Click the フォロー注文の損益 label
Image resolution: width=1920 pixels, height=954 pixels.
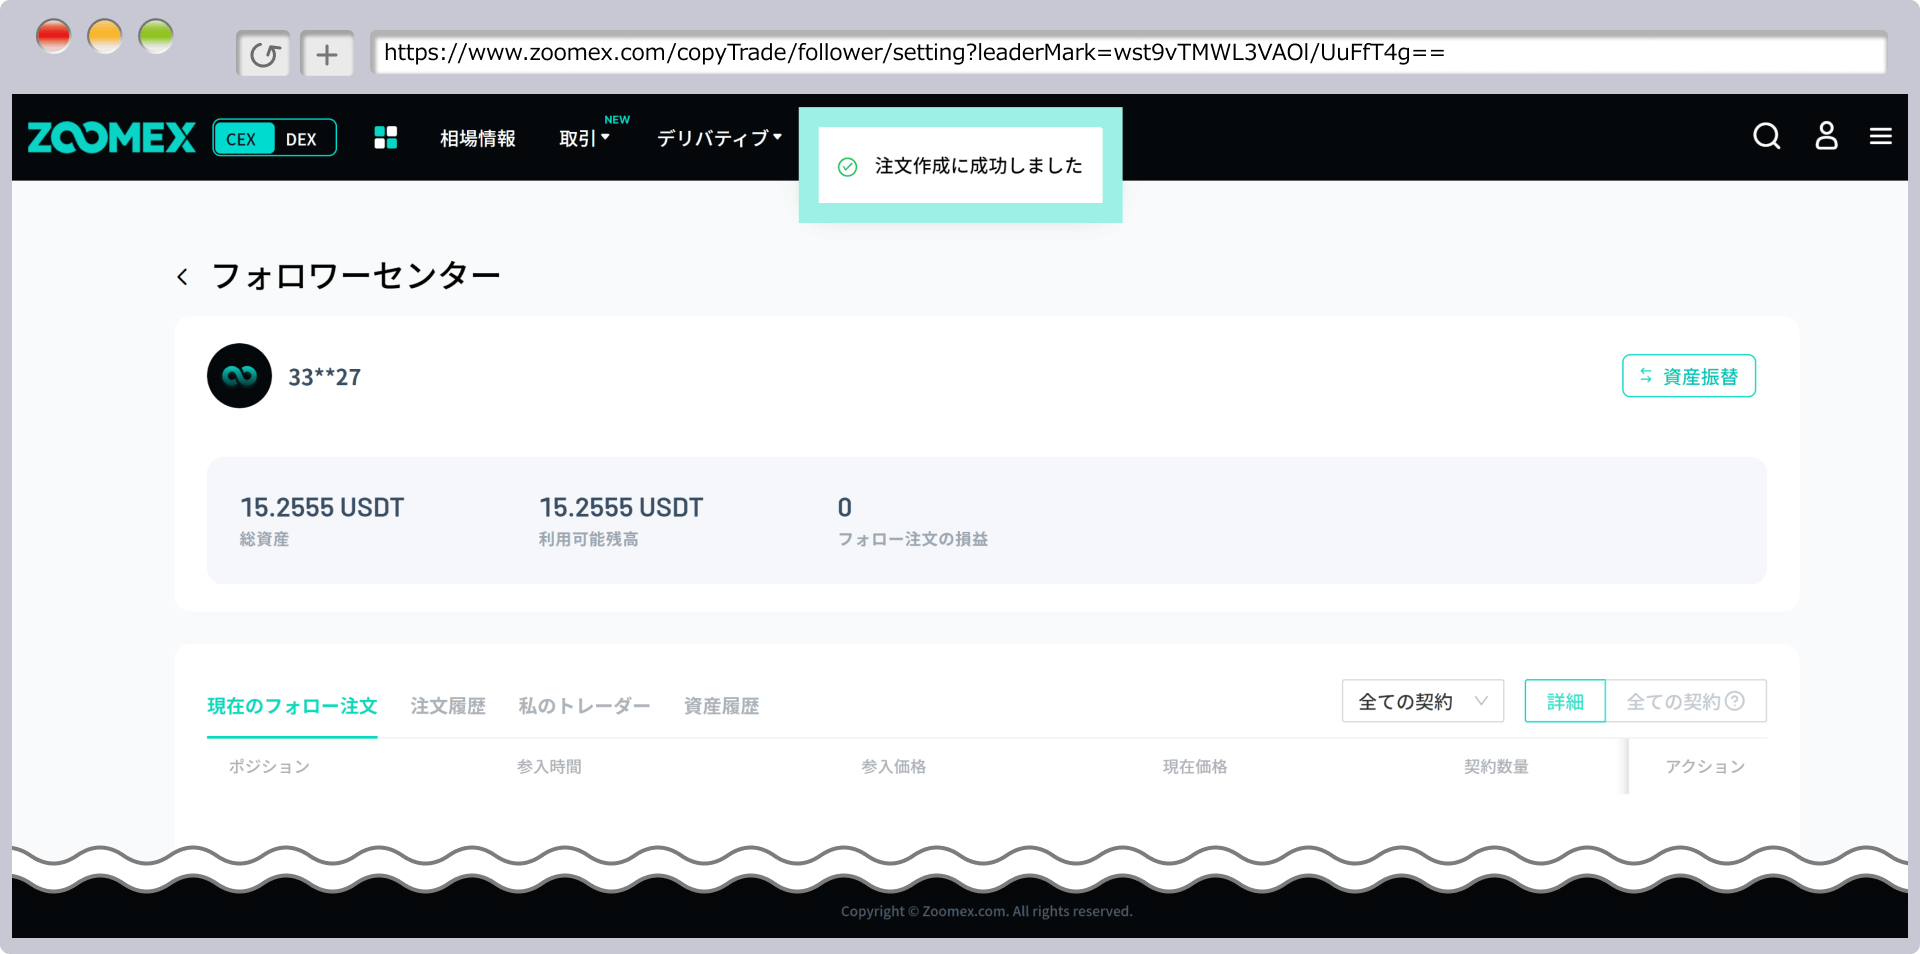coord(913,539)
